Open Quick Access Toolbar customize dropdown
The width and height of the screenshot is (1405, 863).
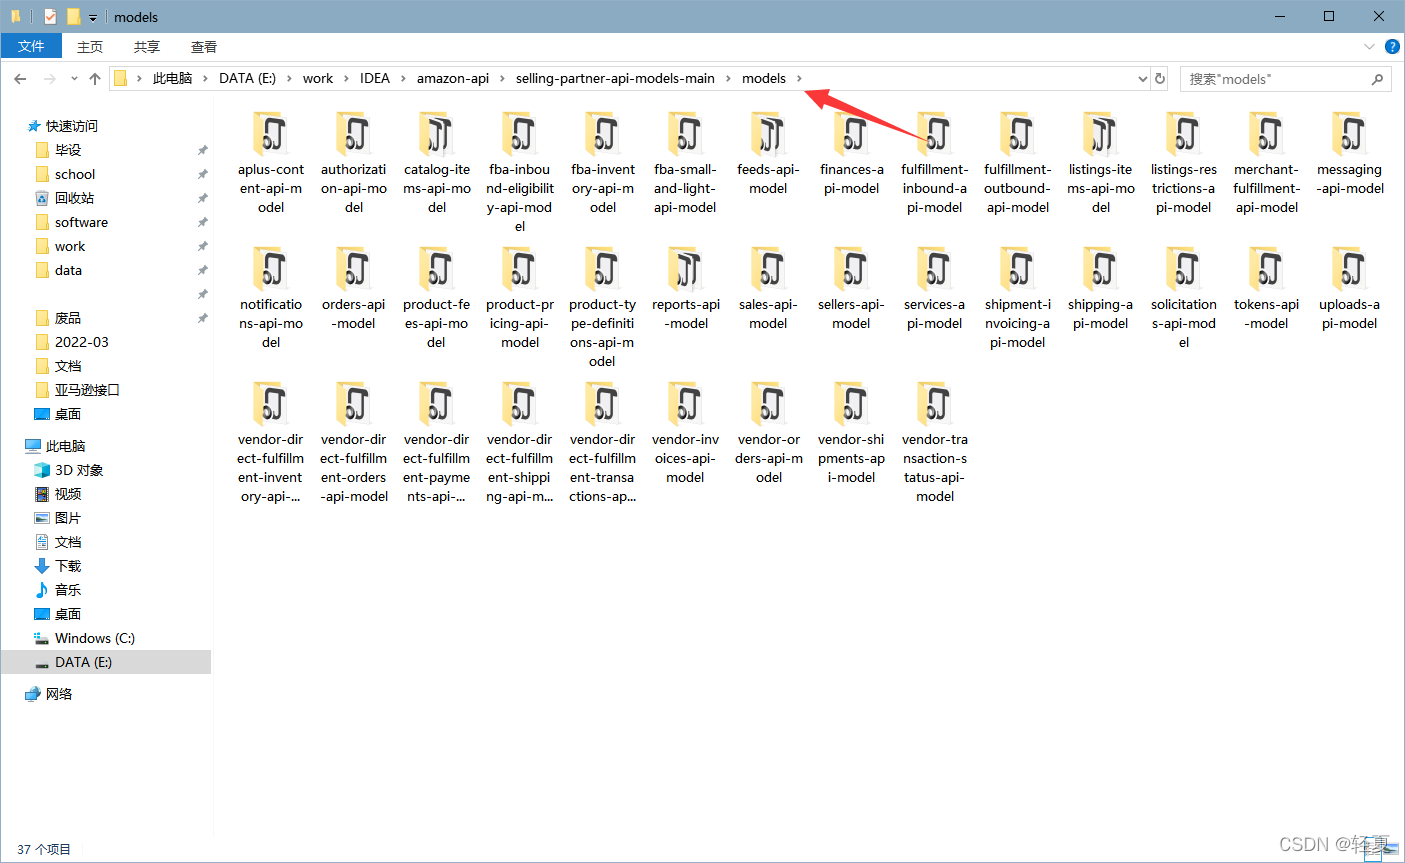[93, 17]
